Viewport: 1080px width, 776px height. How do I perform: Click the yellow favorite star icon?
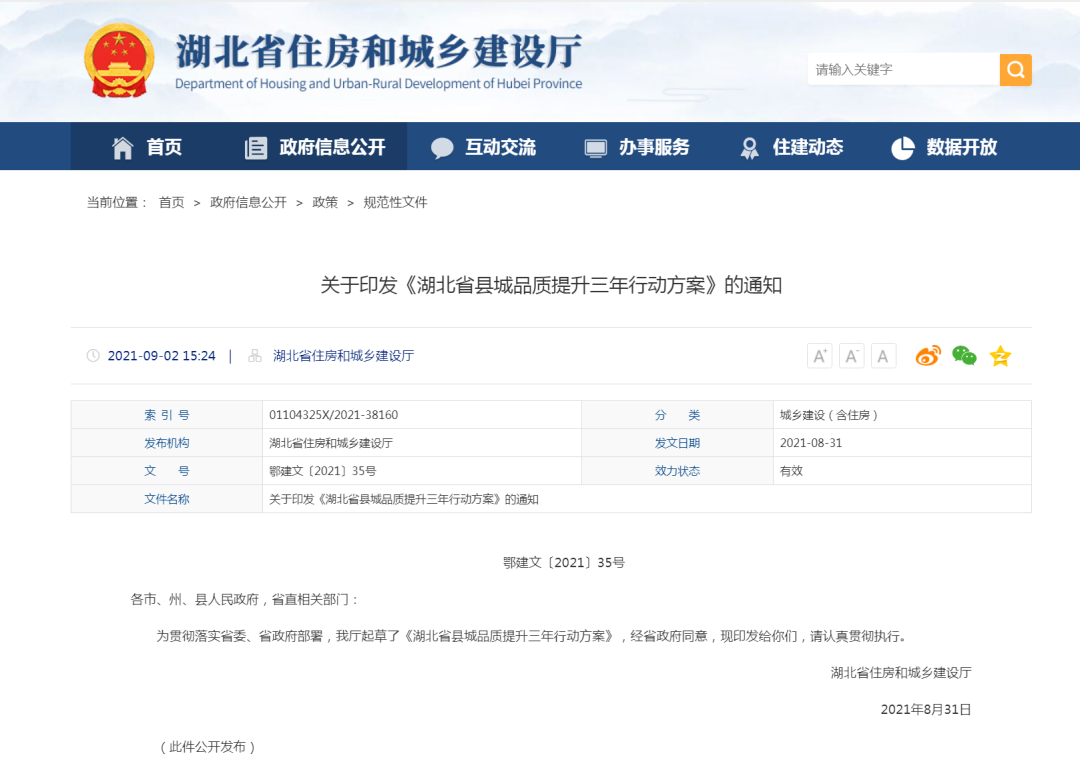point(999,355)
